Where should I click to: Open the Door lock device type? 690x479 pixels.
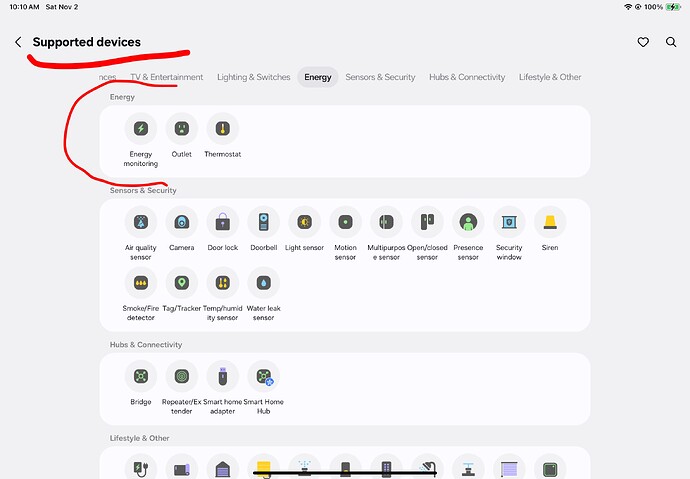pos(223,222)
